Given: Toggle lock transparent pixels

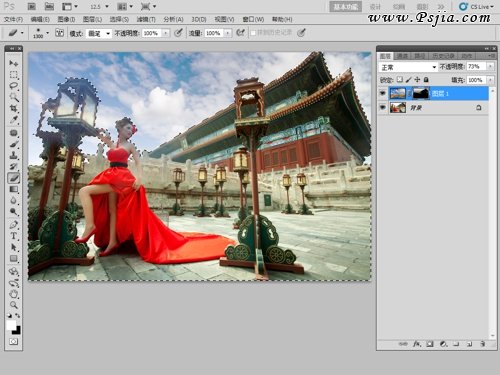Looking at the screenshot, I should pyautogui.click(x=400, y=80).
